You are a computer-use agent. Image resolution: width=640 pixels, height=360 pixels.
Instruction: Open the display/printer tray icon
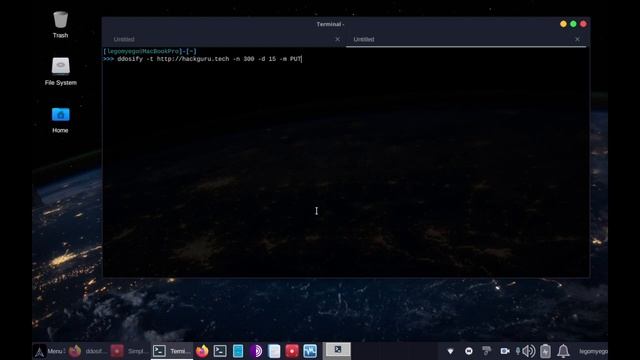click(487, 351)
